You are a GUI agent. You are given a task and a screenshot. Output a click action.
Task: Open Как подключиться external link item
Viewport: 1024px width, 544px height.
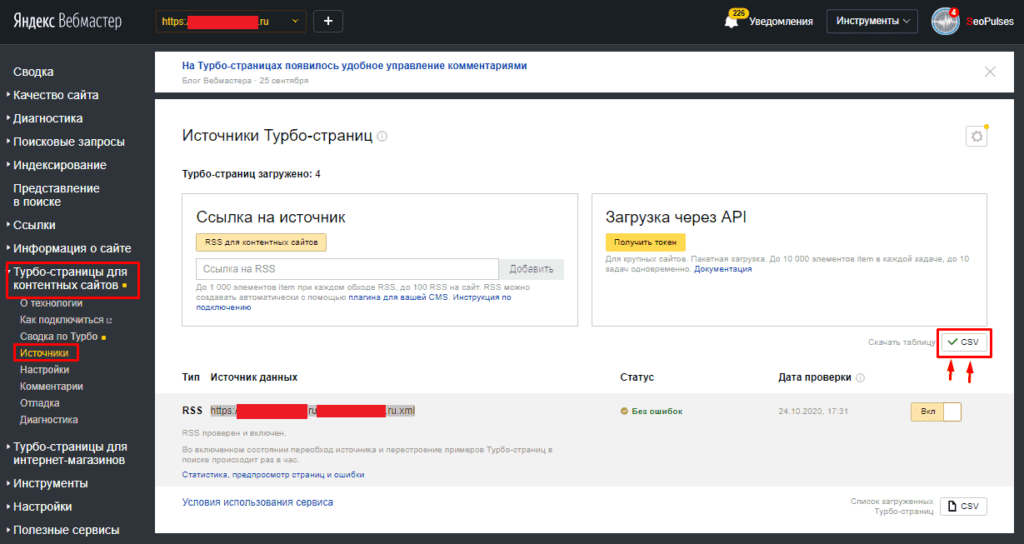(66, 320)
